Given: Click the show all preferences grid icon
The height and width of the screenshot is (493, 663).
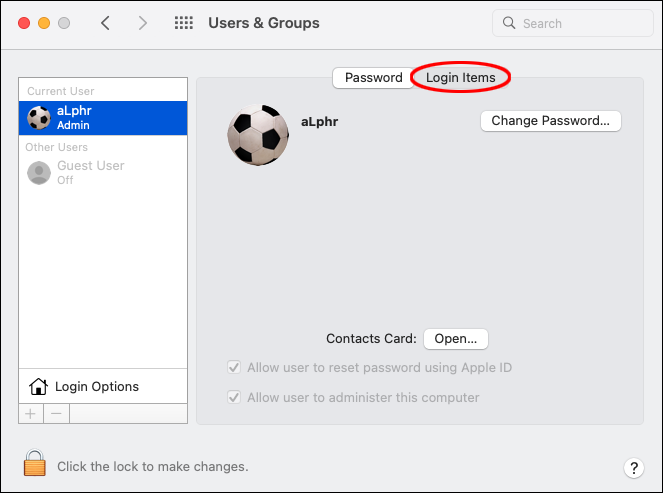Looking at the screenshot, I should pyautogui.click(x=184, y=23).
